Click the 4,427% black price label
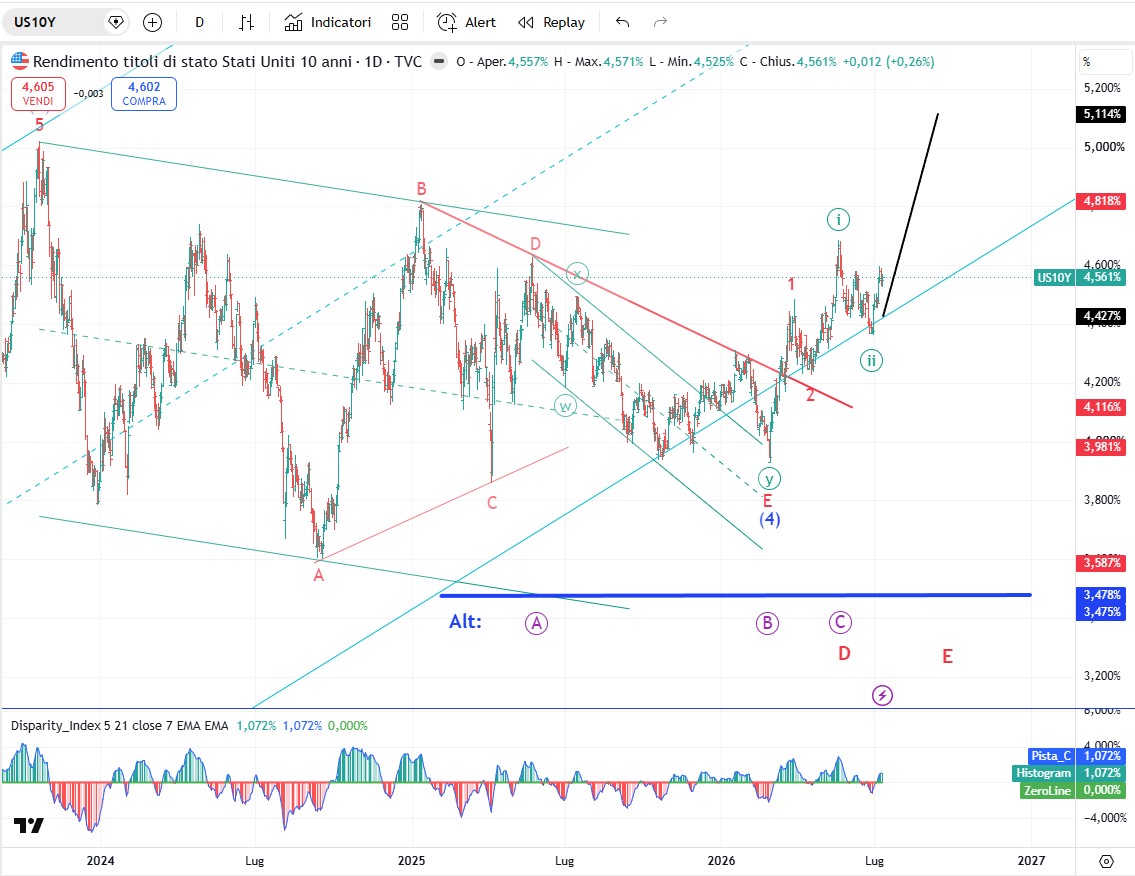The image size is (1135, 876). (x=1102, y=316)
